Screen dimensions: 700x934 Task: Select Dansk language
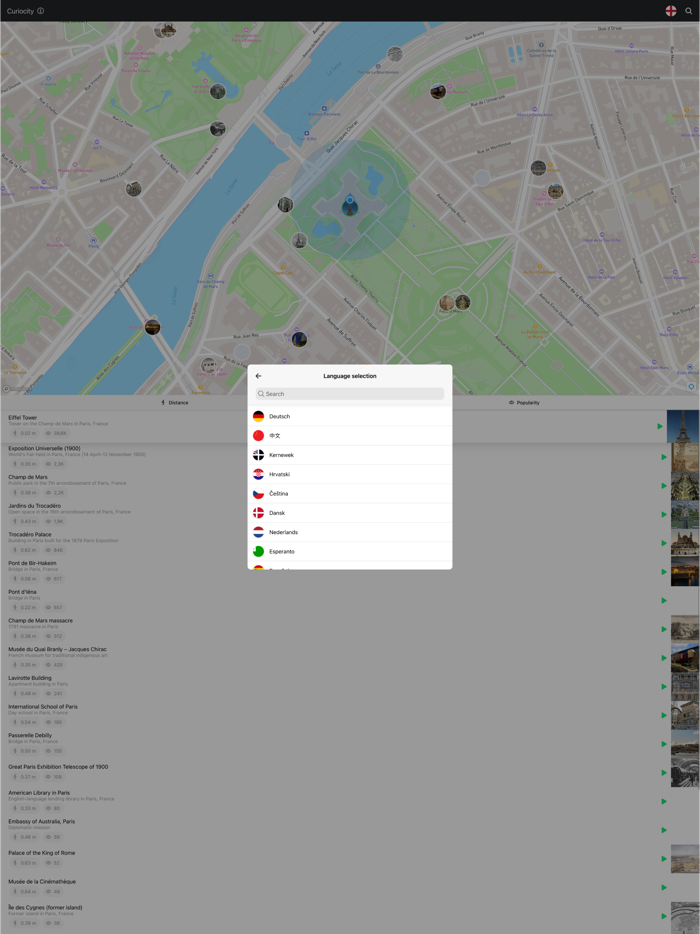pyautogui.click(x=350, y=513)
